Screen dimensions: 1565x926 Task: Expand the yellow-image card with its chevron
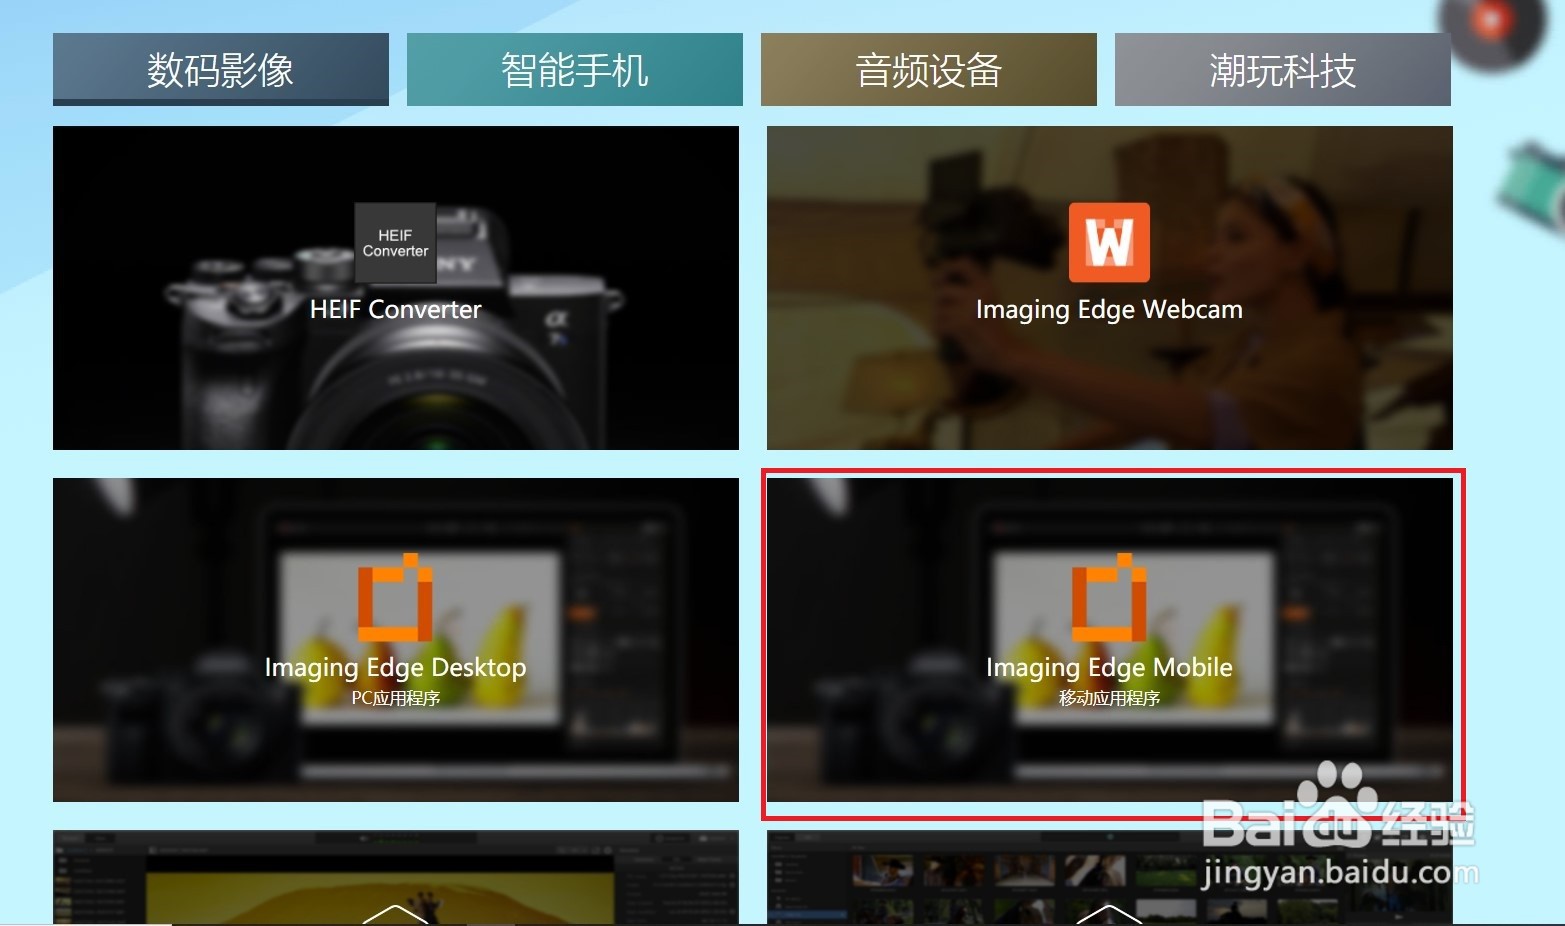point(395,913)
